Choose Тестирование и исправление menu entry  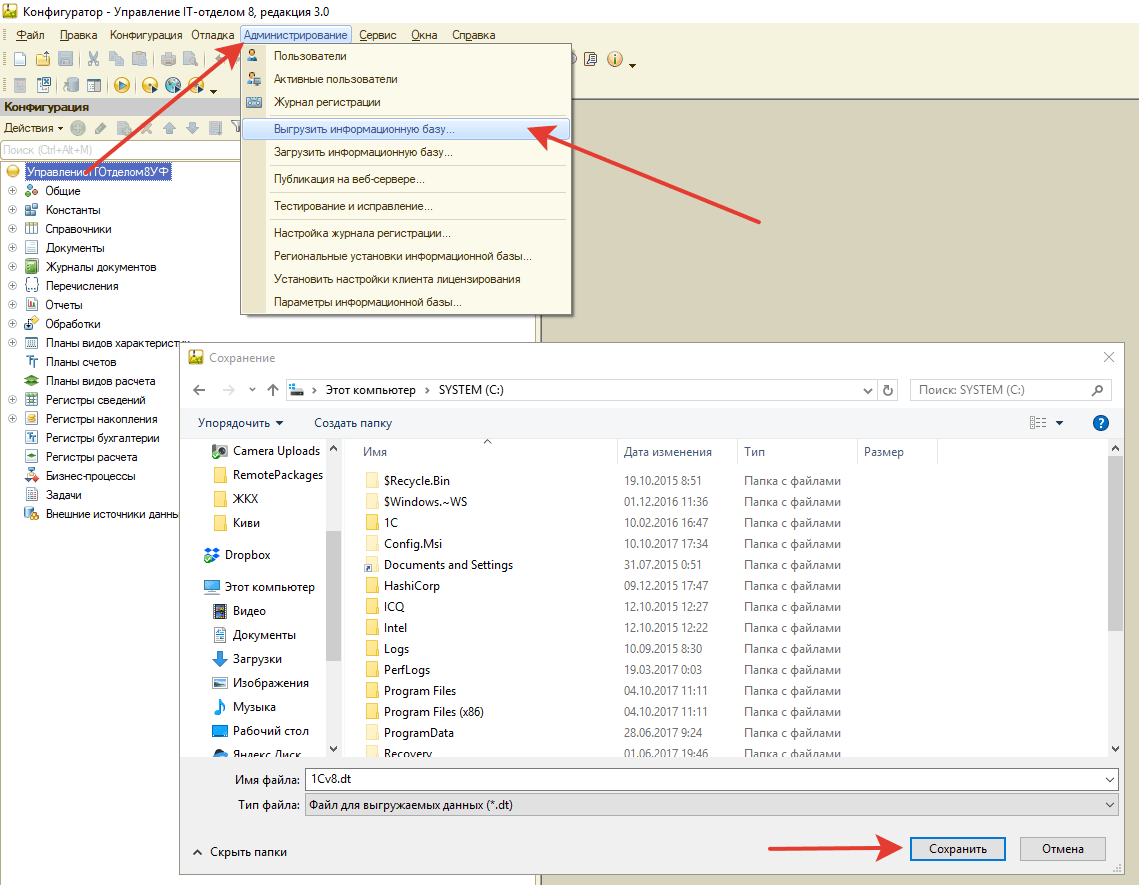pos(353,206)
